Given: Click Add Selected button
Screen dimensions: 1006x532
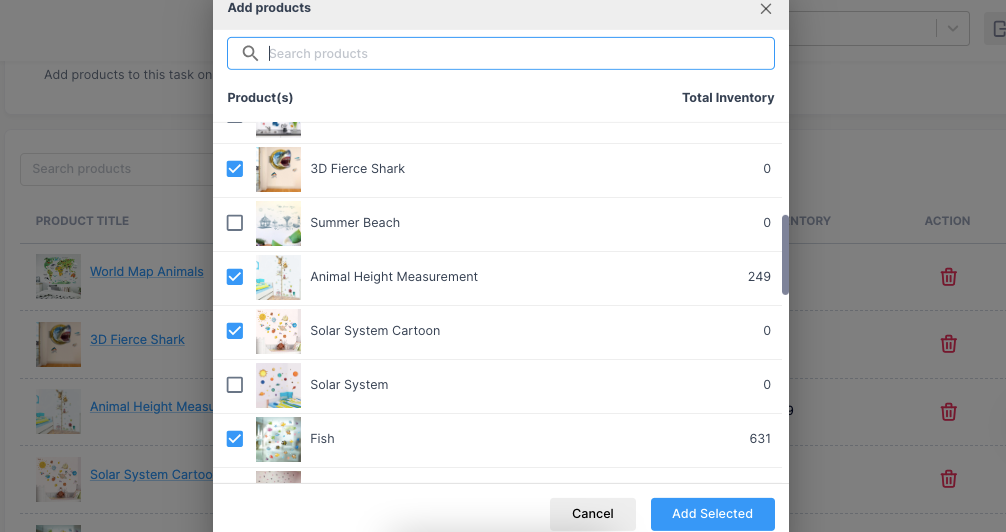Looking at the screenshot, I should tap(712, 514).
